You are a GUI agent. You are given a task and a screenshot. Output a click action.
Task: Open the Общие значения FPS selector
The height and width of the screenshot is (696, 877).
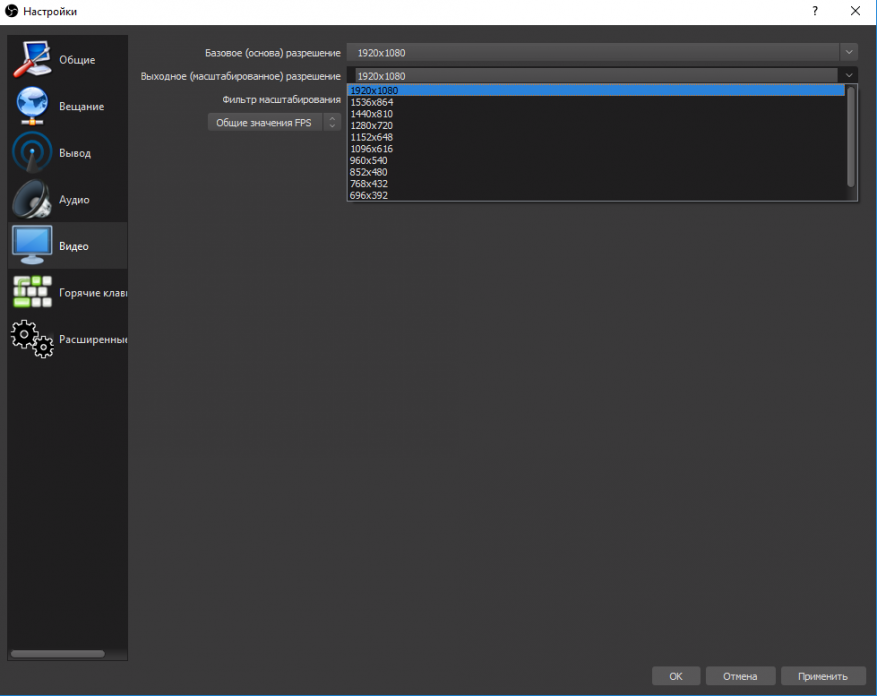[265, 122]
